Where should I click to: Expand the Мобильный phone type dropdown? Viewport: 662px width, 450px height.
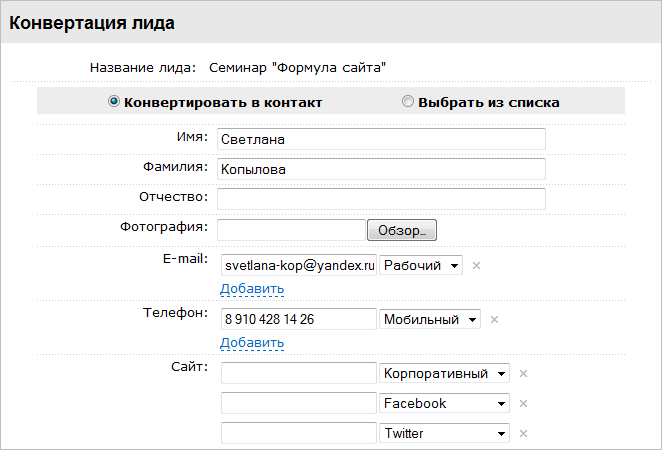[x=430, y=319]
